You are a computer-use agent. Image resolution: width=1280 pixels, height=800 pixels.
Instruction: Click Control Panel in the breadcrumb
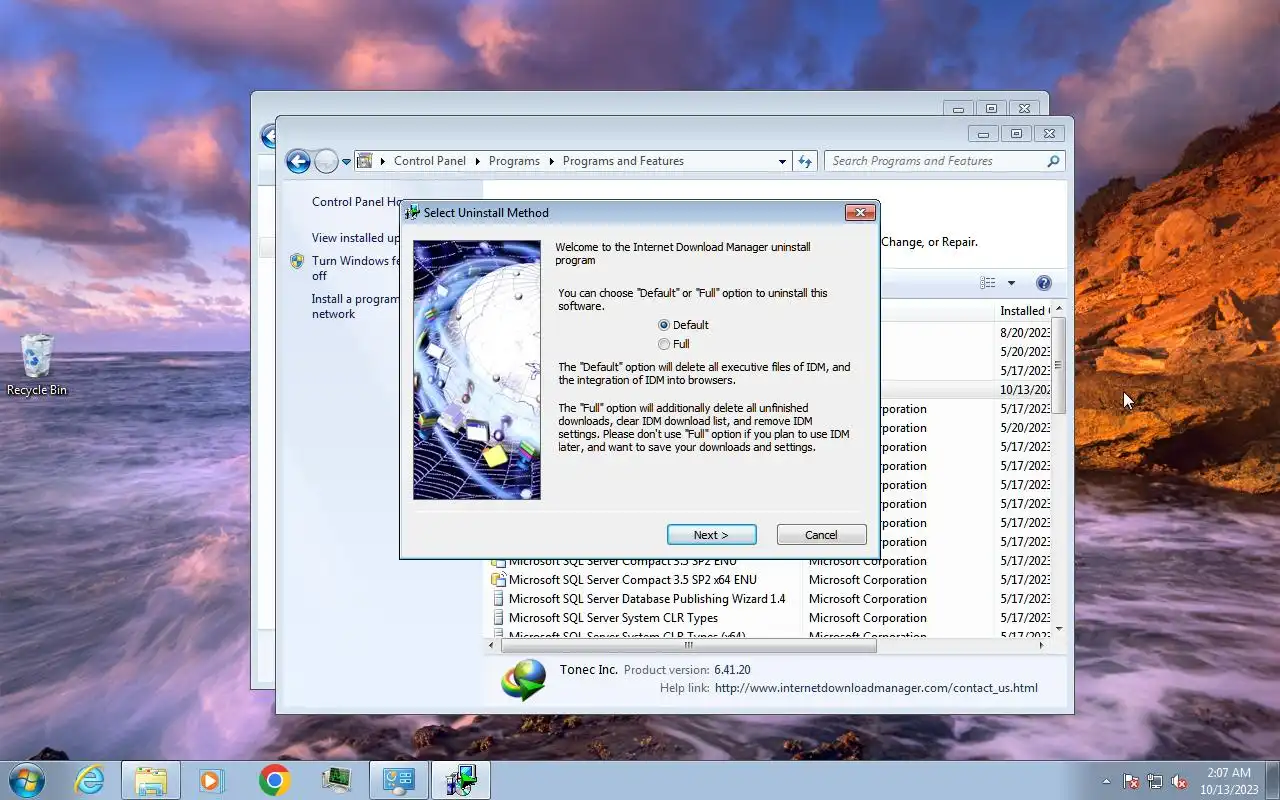[430, 161]
